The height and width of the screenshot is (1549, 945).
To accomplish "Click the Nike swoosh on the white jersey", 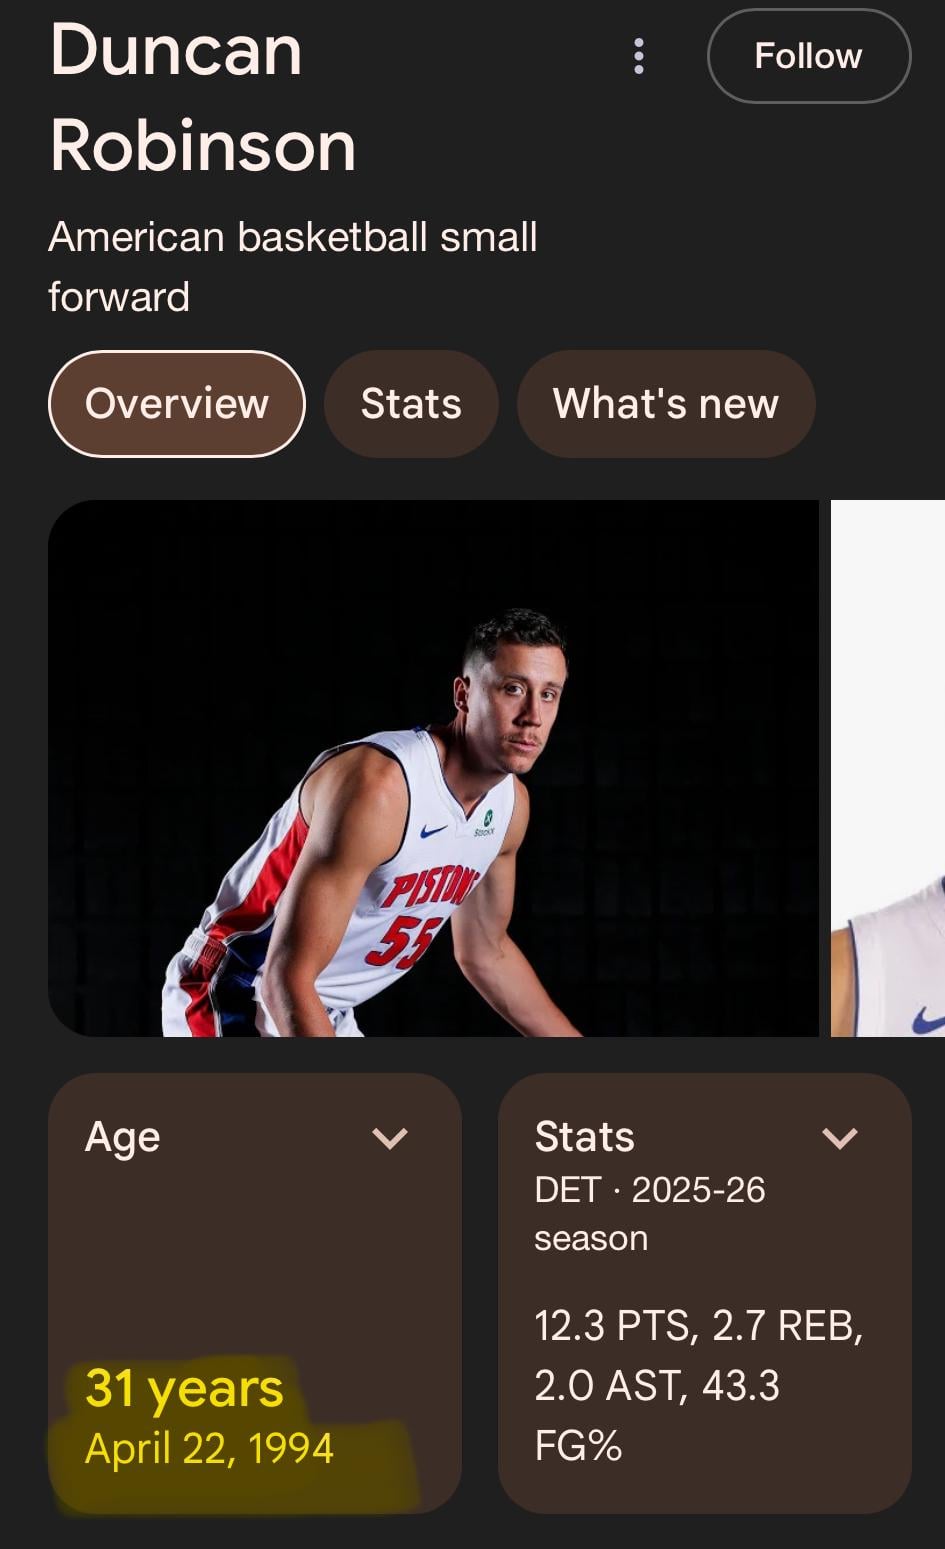I will (433, 831).
